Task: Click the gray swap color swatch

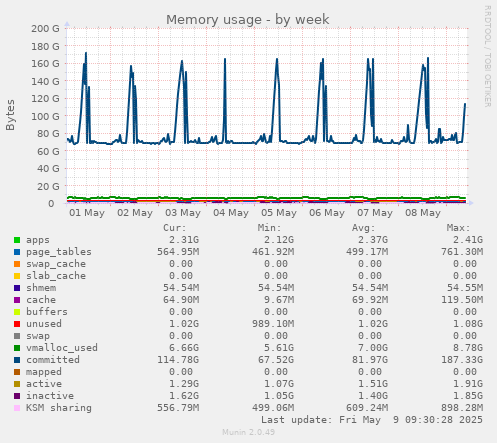Action: click(17, 336)
